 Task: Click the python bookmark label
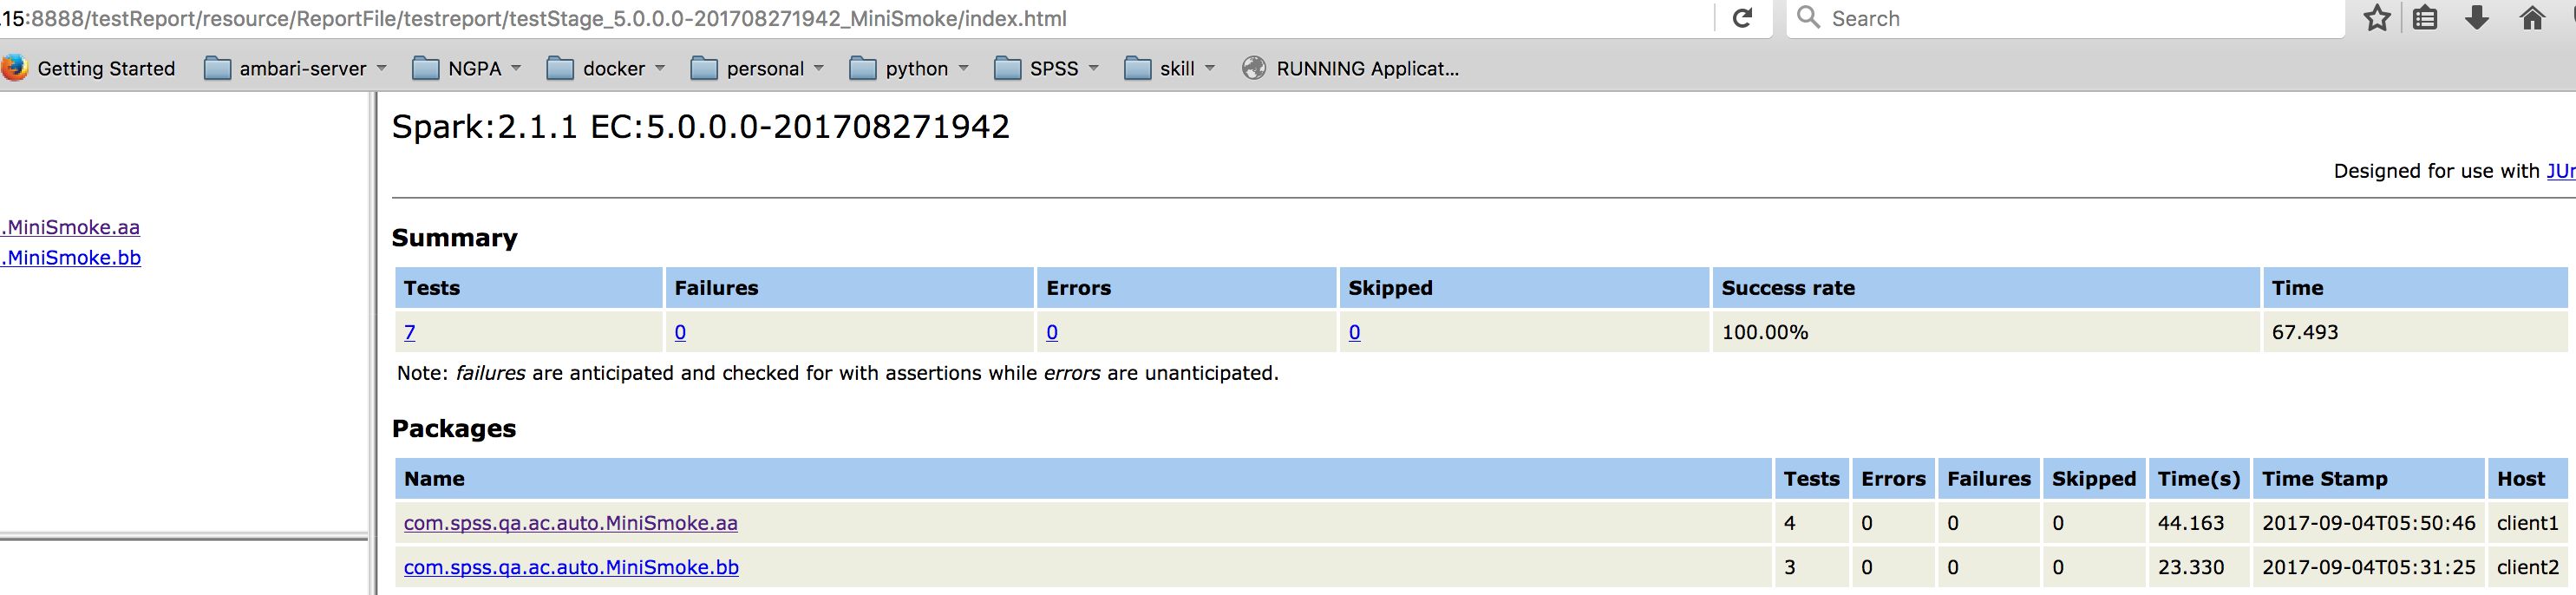click(x=917, y=69)
